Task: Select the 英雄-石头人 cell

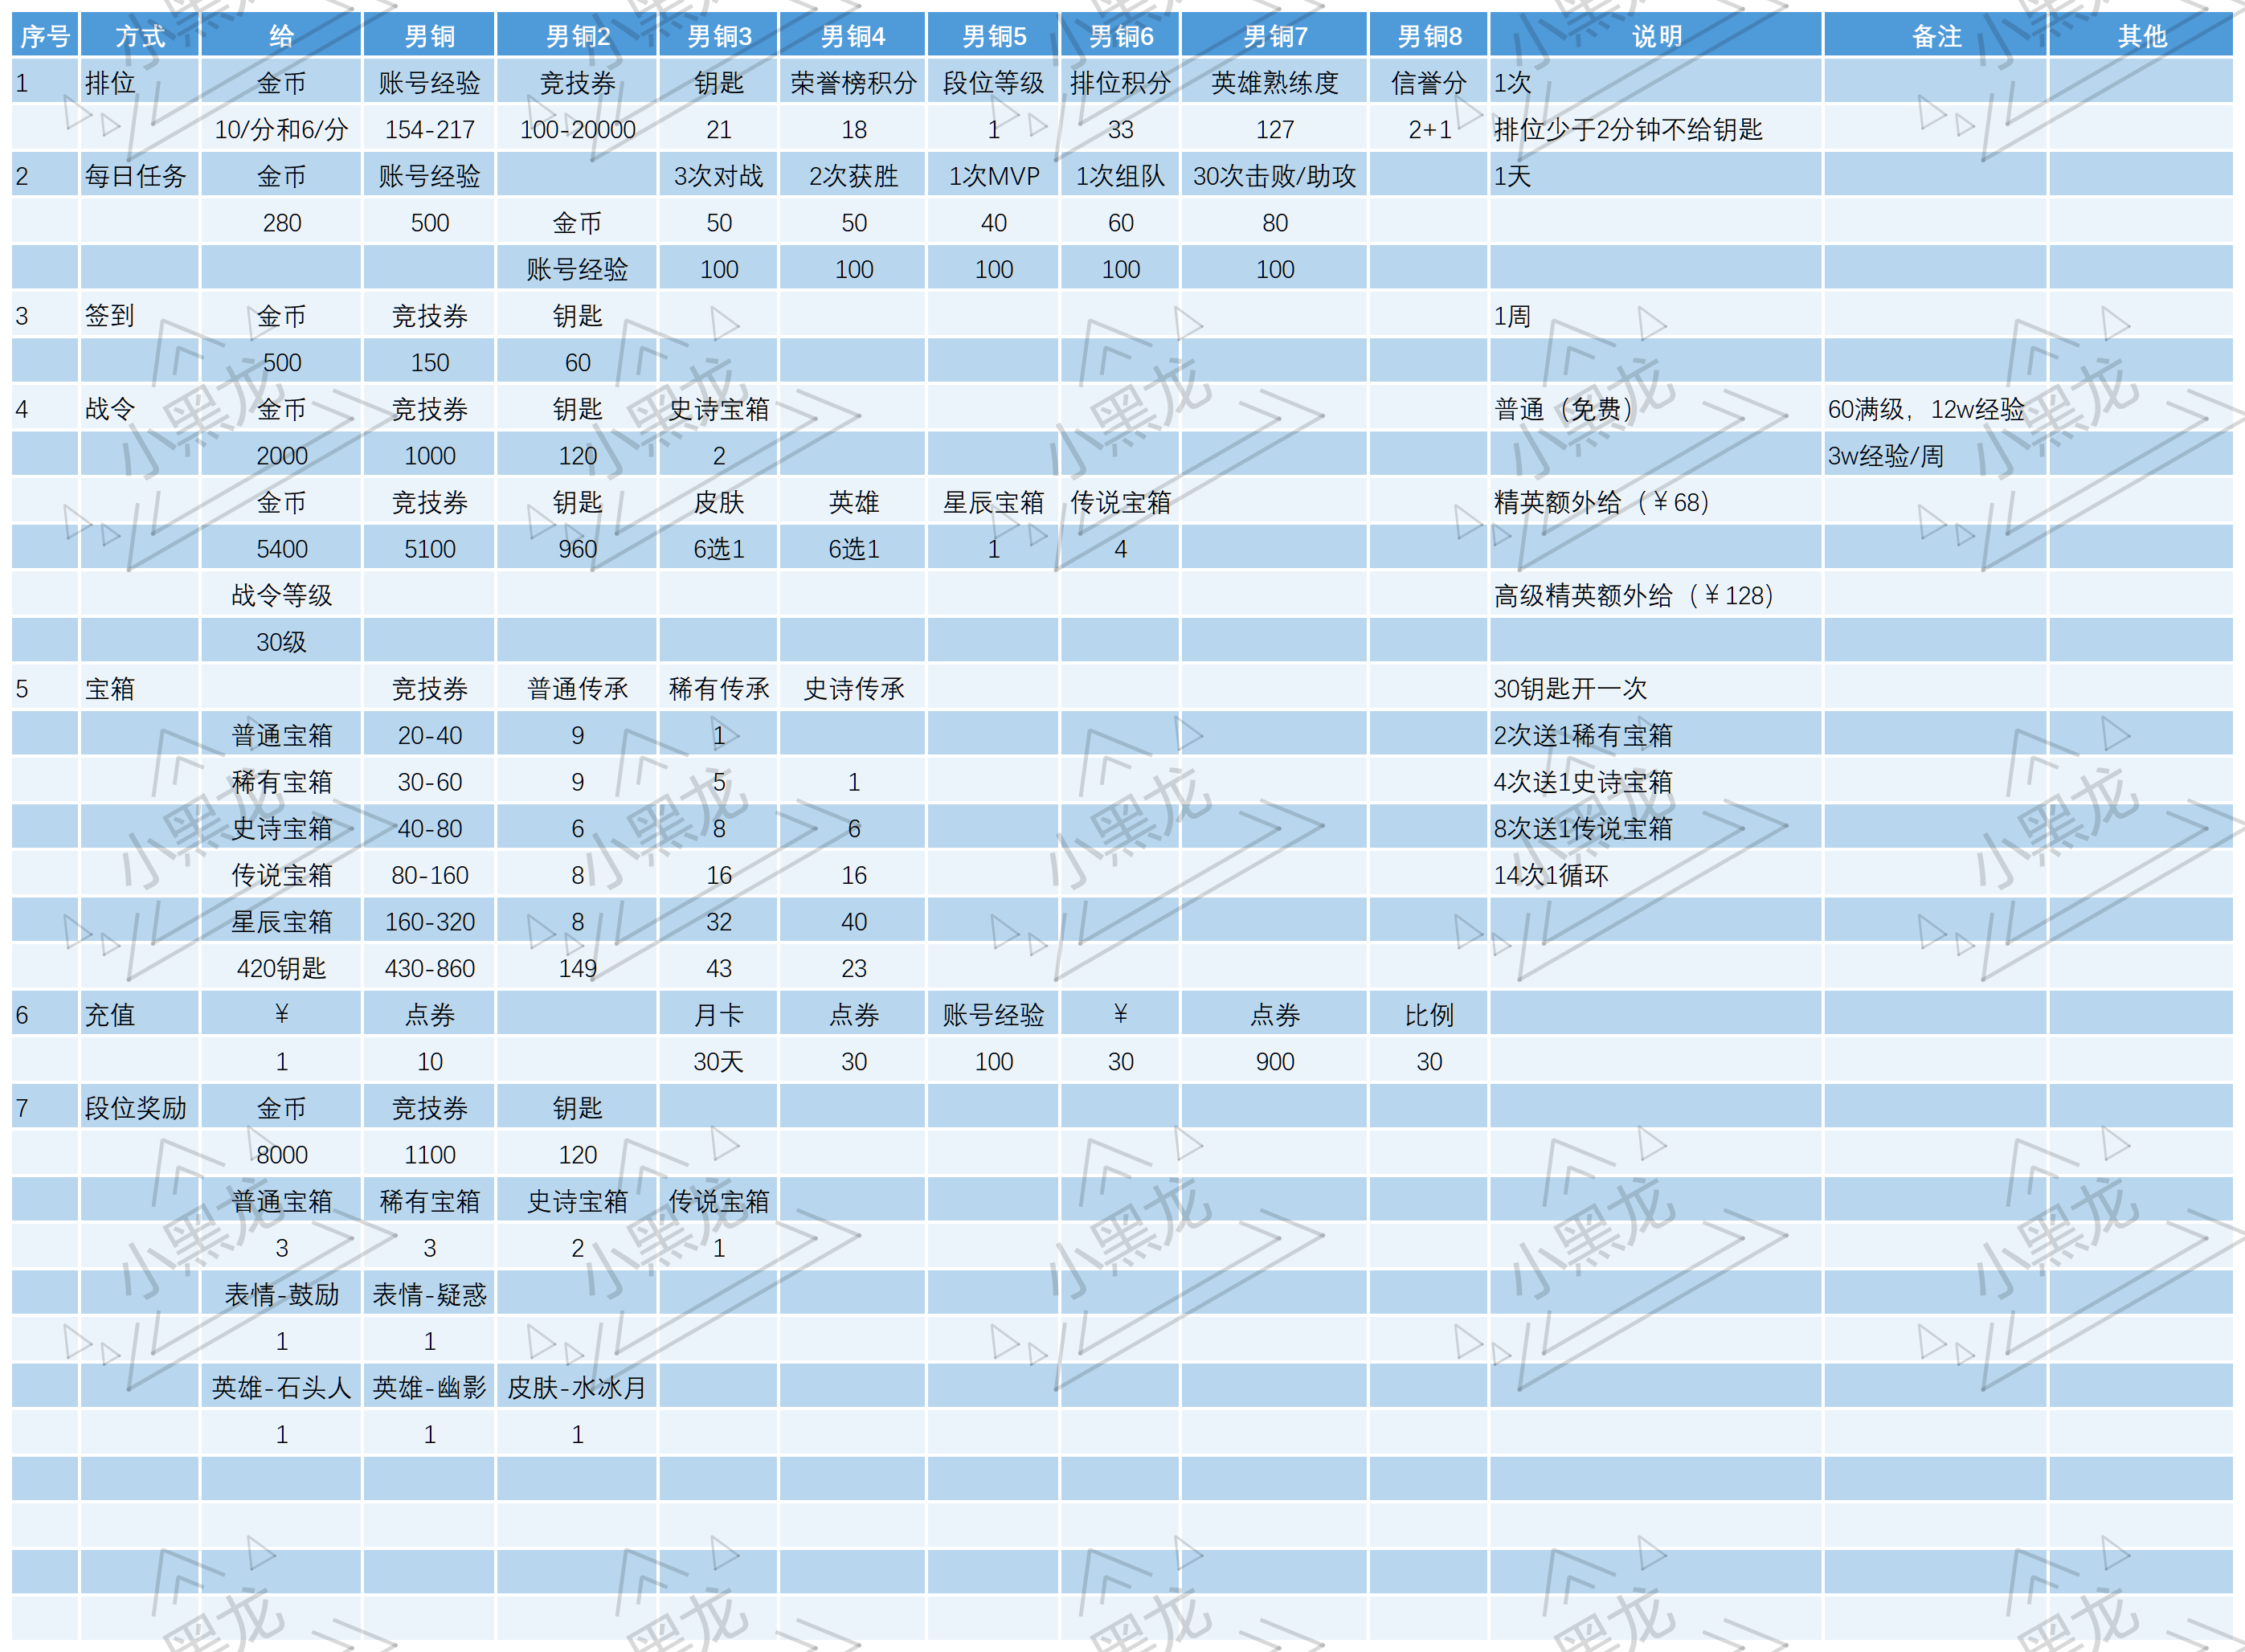Action: coord(281,1388)
